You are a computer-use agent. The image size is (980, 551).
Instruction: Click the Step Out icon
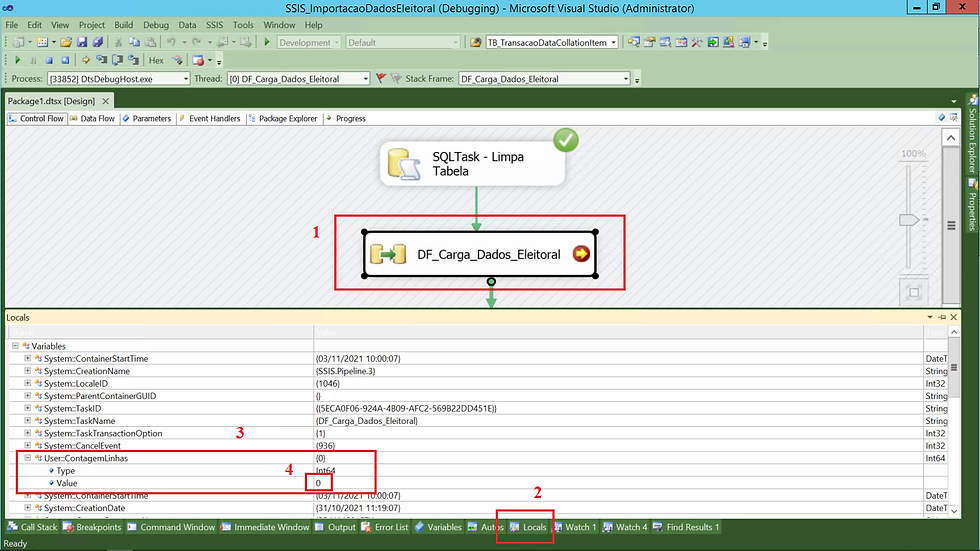tap(133, 61)
